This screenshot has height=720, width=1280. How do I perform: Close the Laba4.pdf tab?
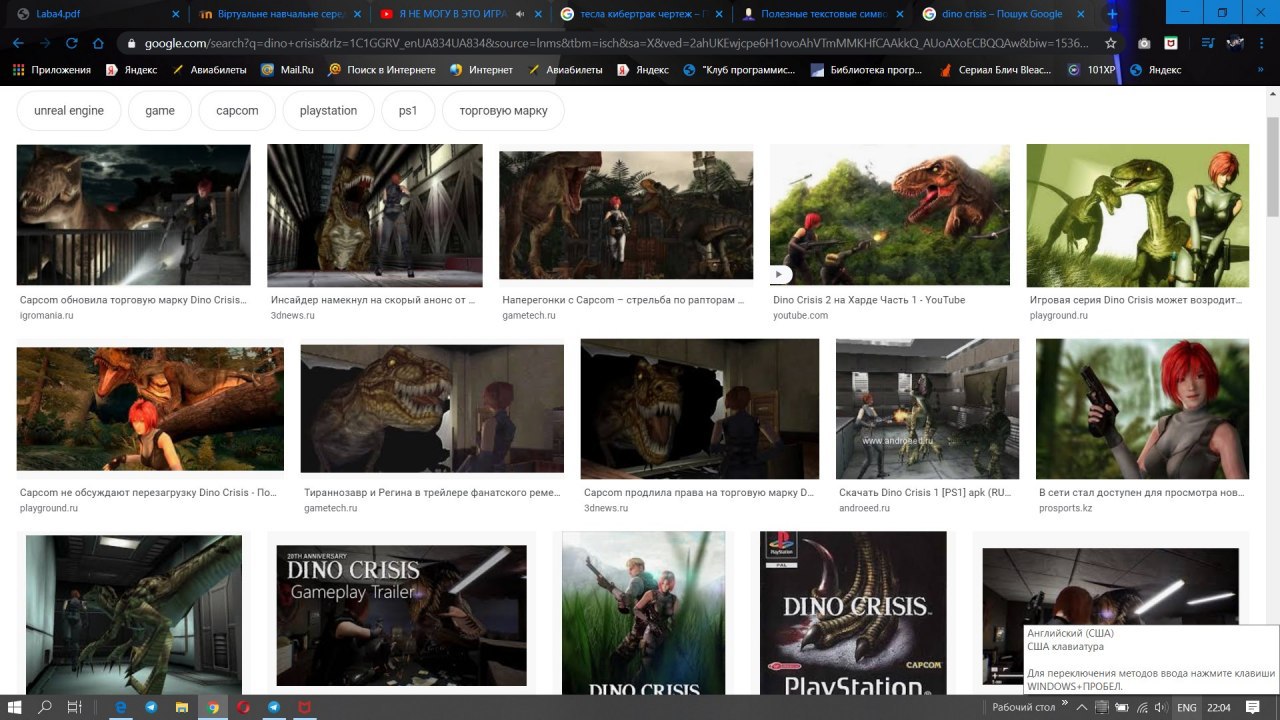[175, 14]
